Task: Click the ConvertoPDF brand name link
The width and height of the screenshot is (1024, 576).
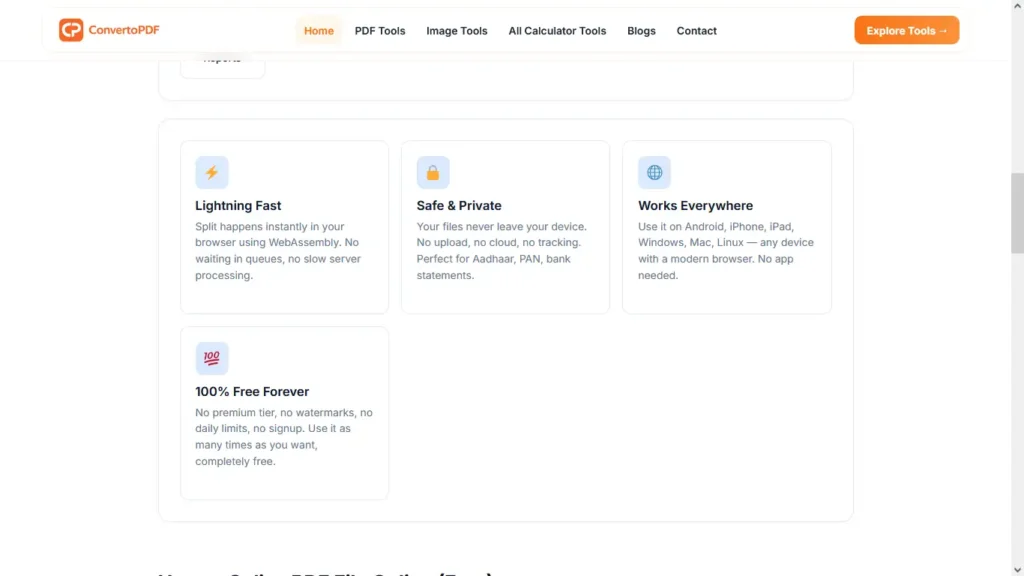Action: pos(124,30)
